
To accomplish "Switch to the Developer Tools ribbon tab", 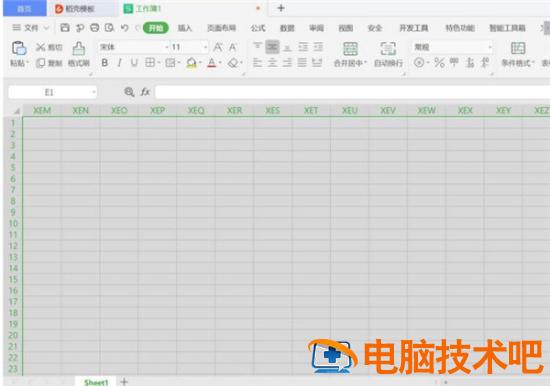I will pyautogui.click(x=414, y=28).
